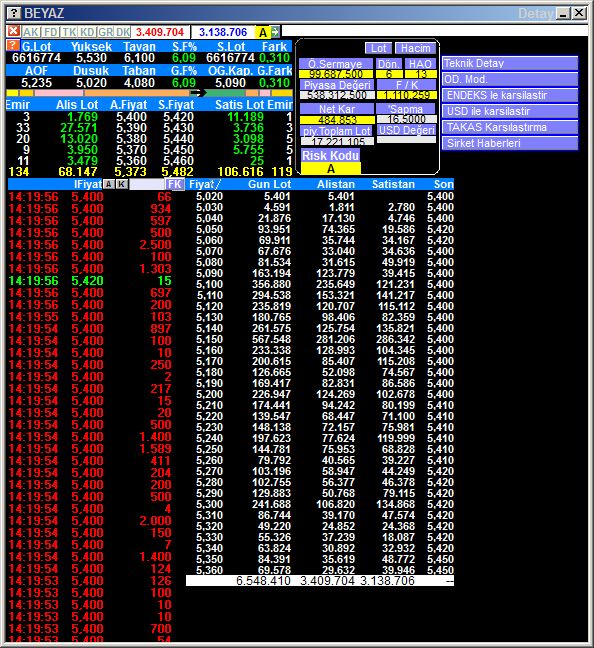Open the Teknik Detay view
The height and width of the screenshot is (648, 594).
pos(510,63)
